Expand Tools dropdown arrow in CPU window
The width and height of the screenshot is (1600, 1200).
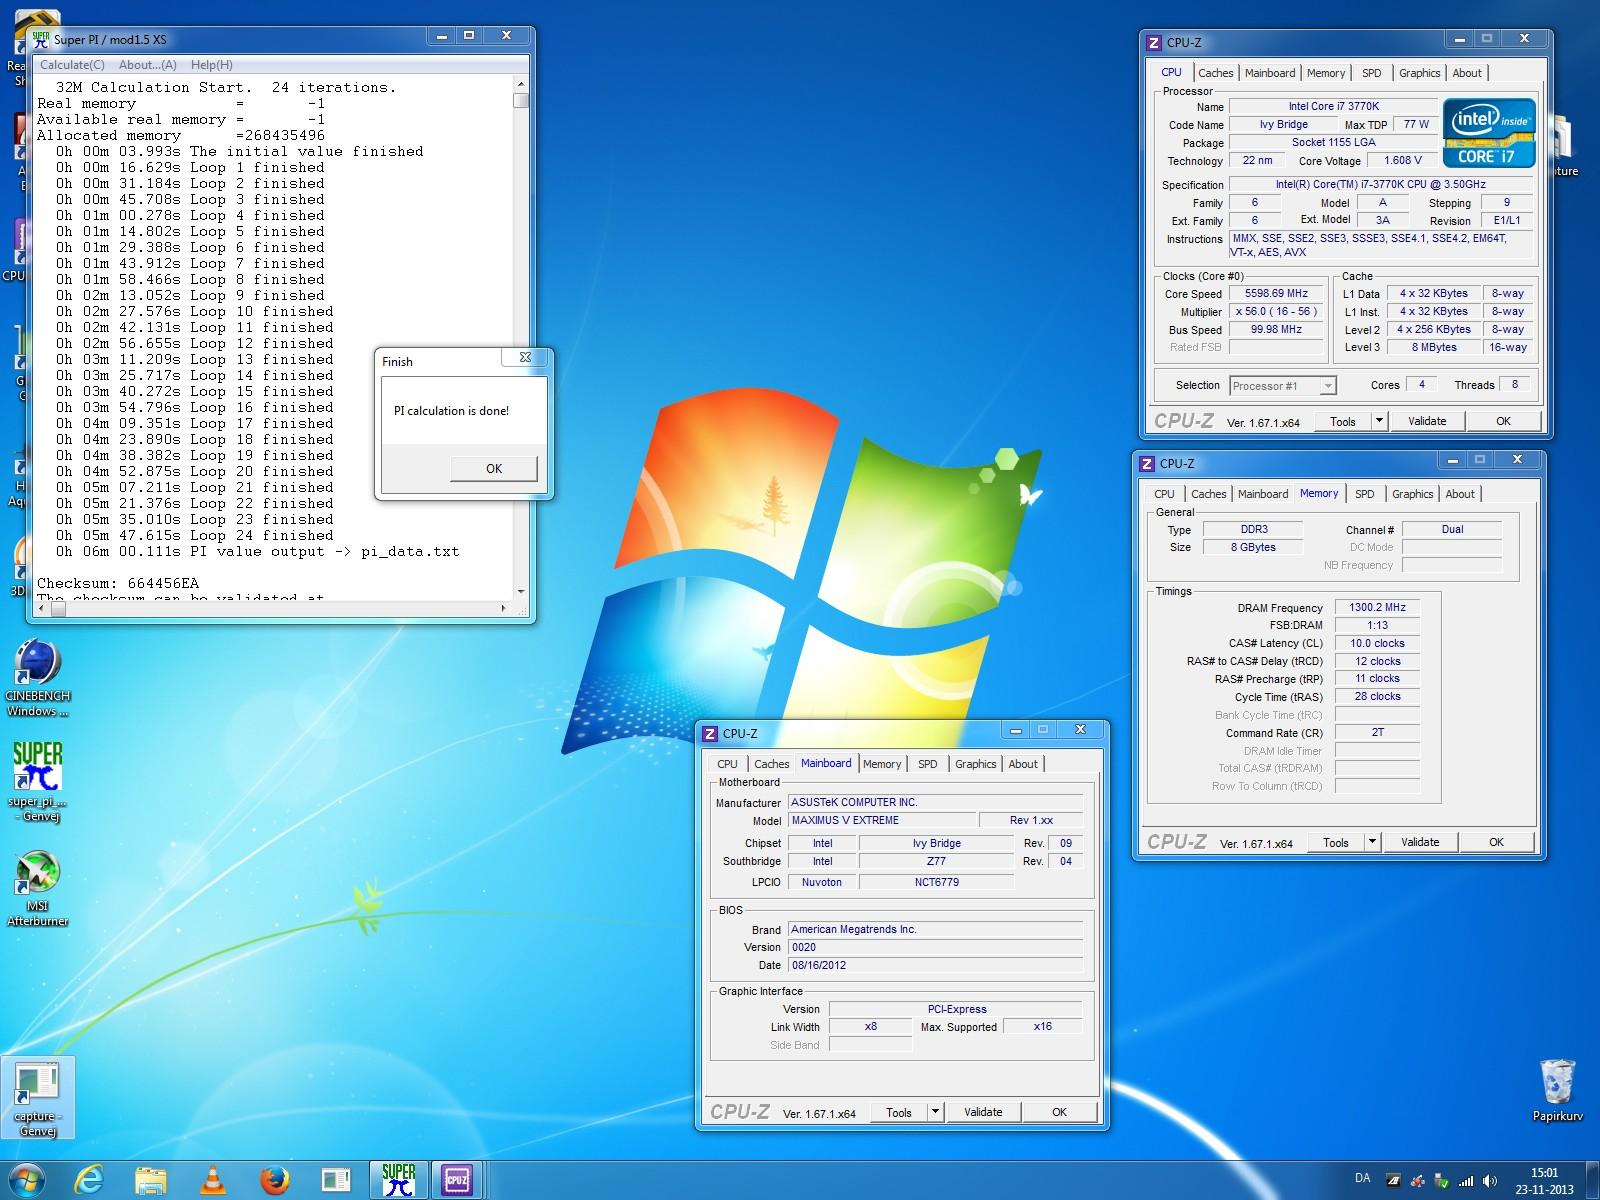click(1379, 421)
